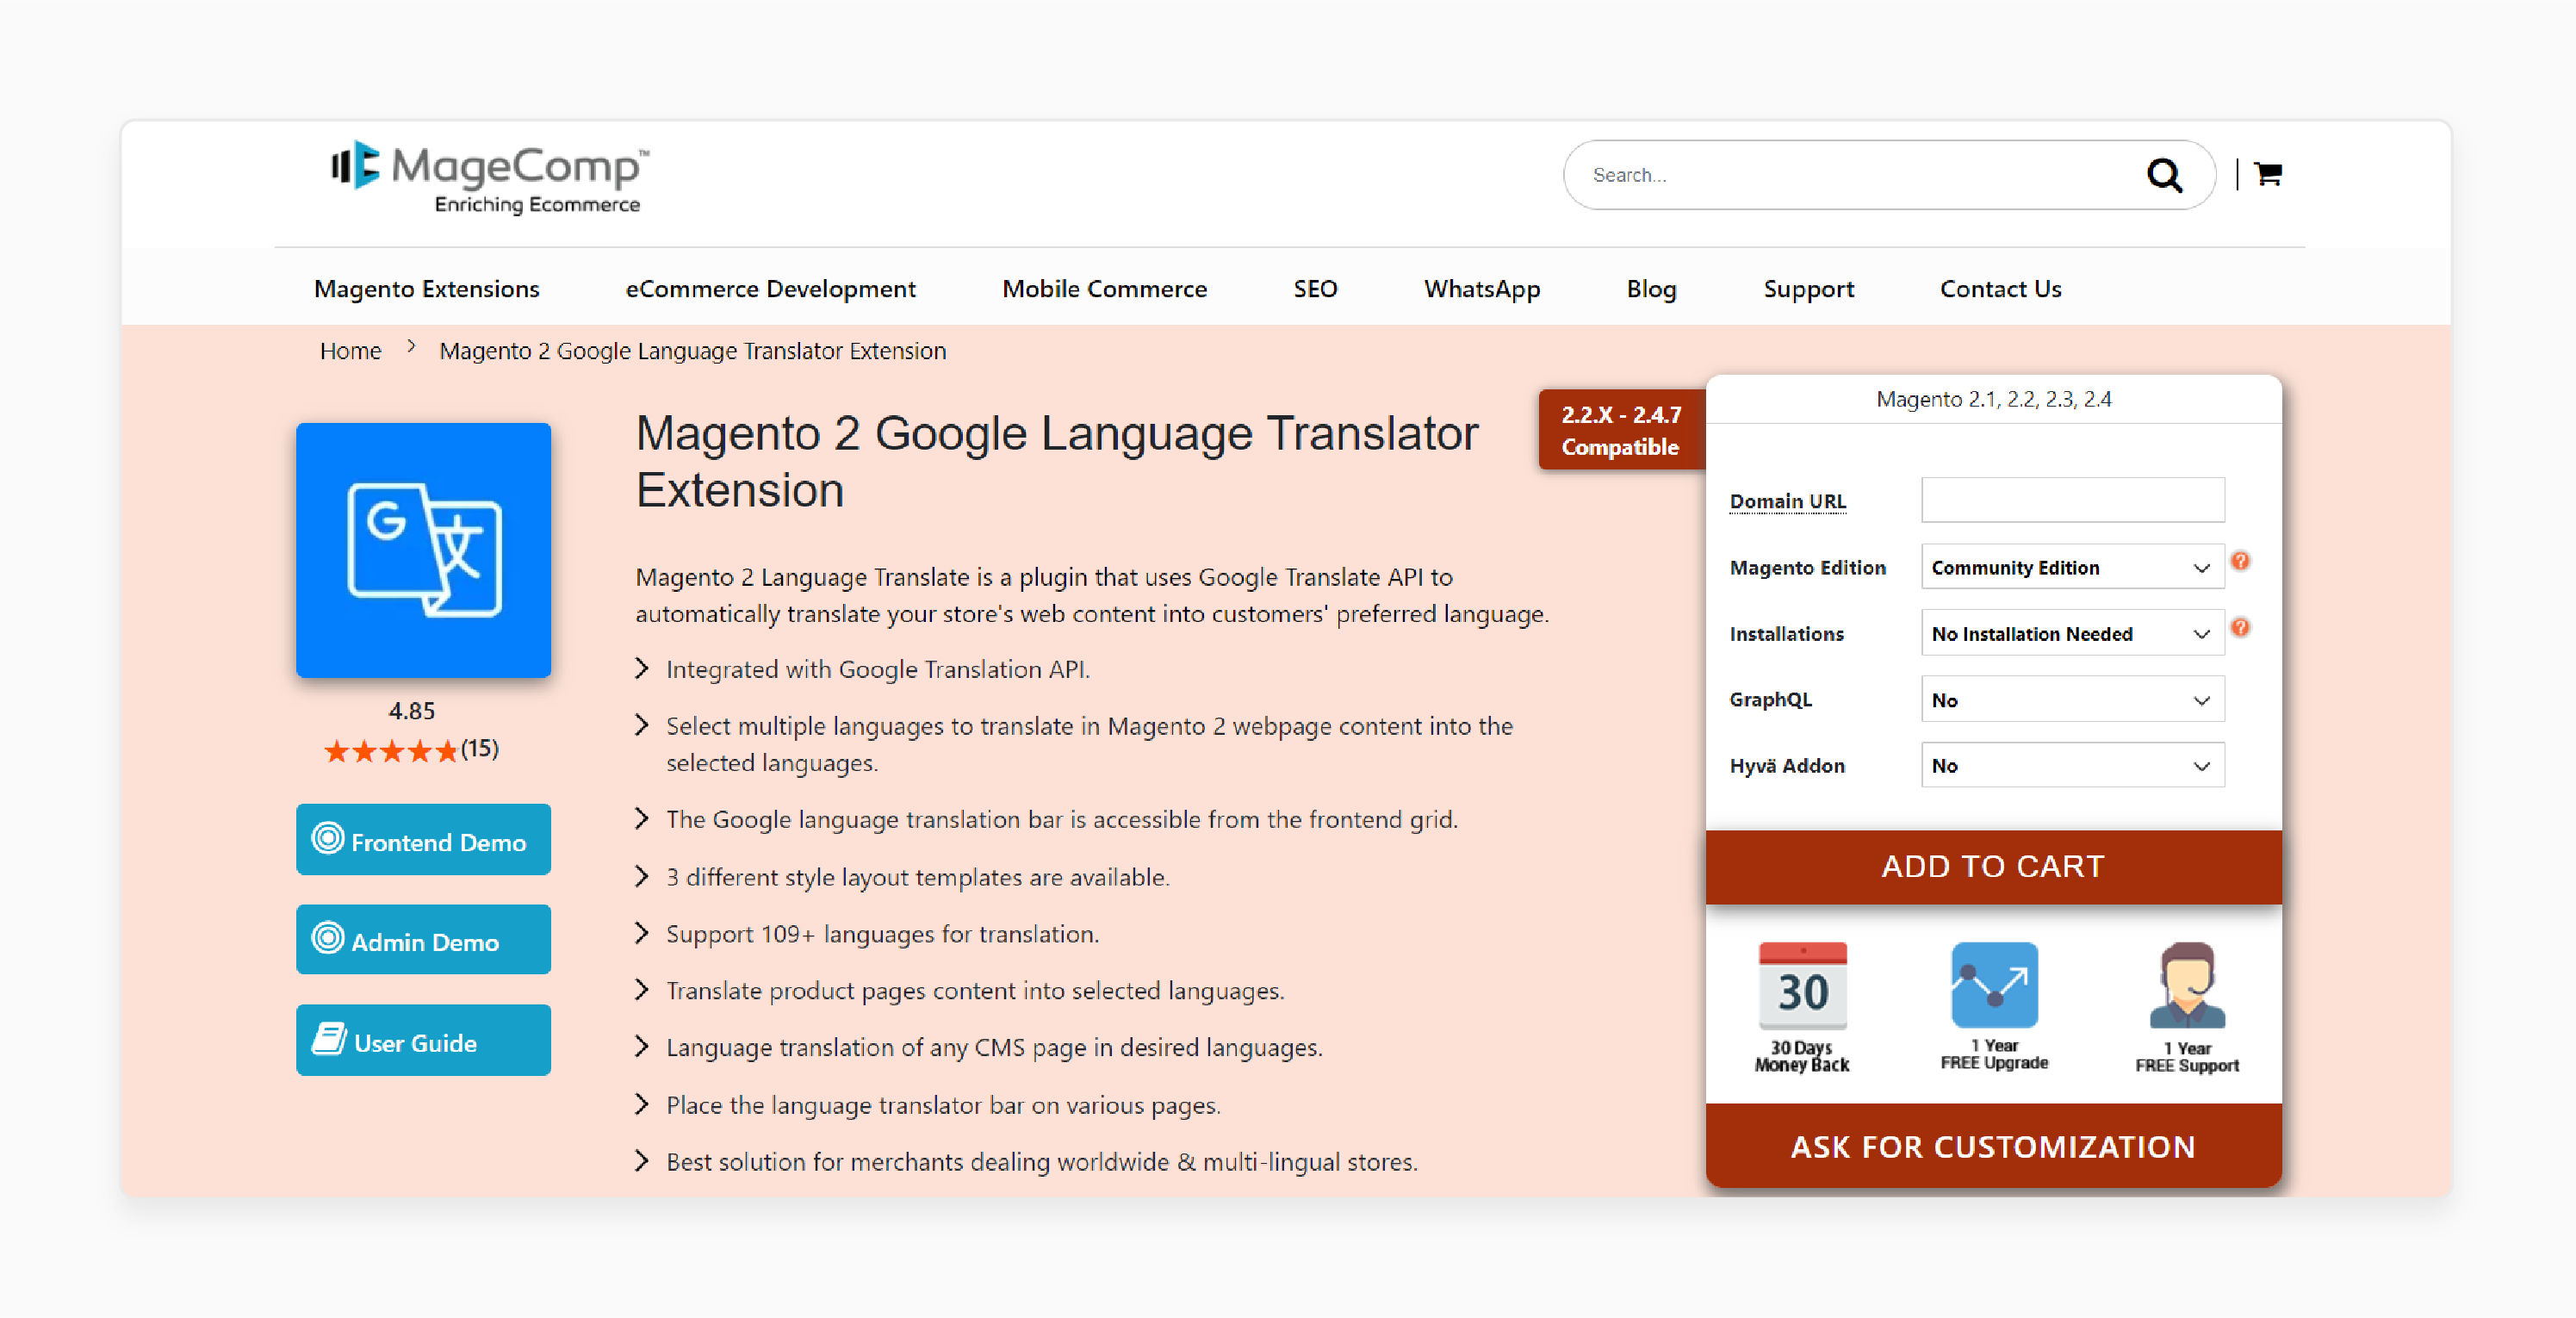Click the breadcrumb arrow separator after Home
Viewport: 2576px width, 1318px height.
[411, 347]
